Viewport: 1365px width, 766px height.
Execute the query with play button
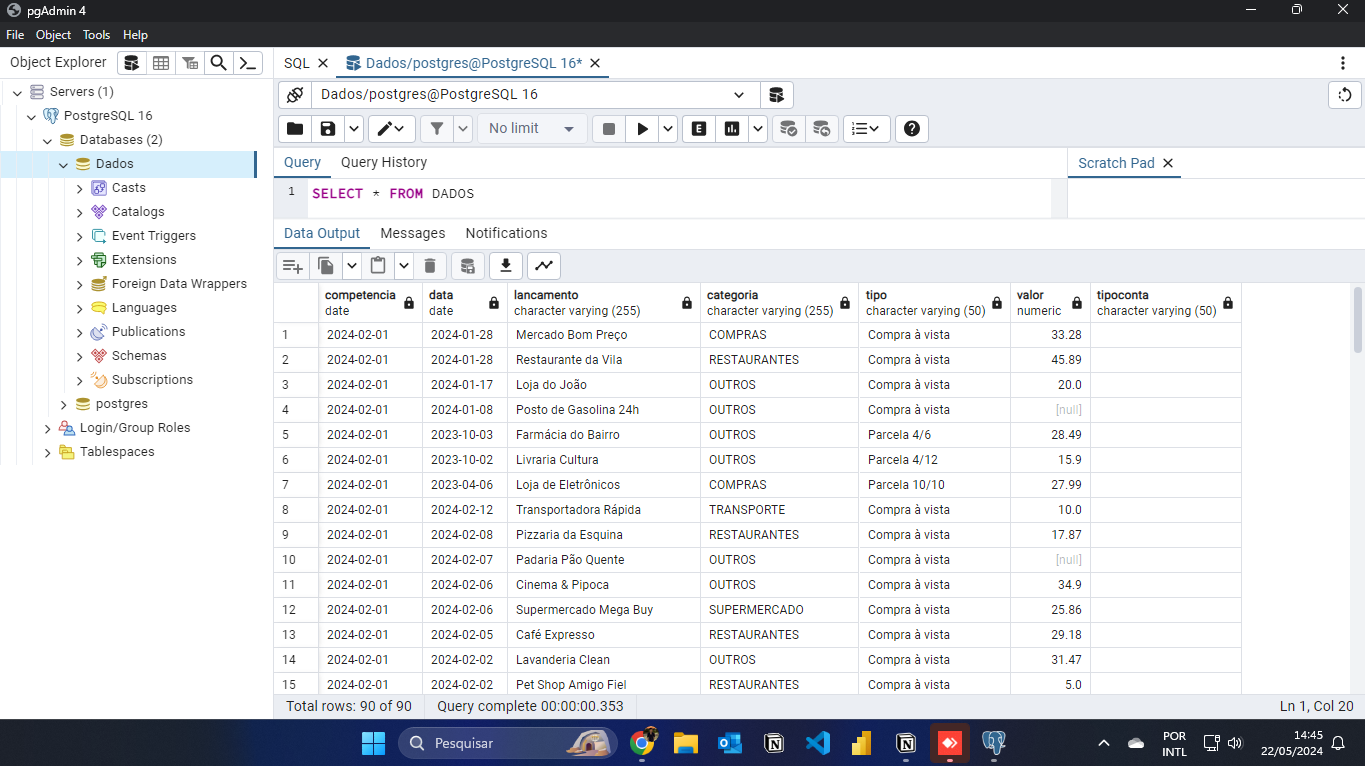click(x=642, y=128)
